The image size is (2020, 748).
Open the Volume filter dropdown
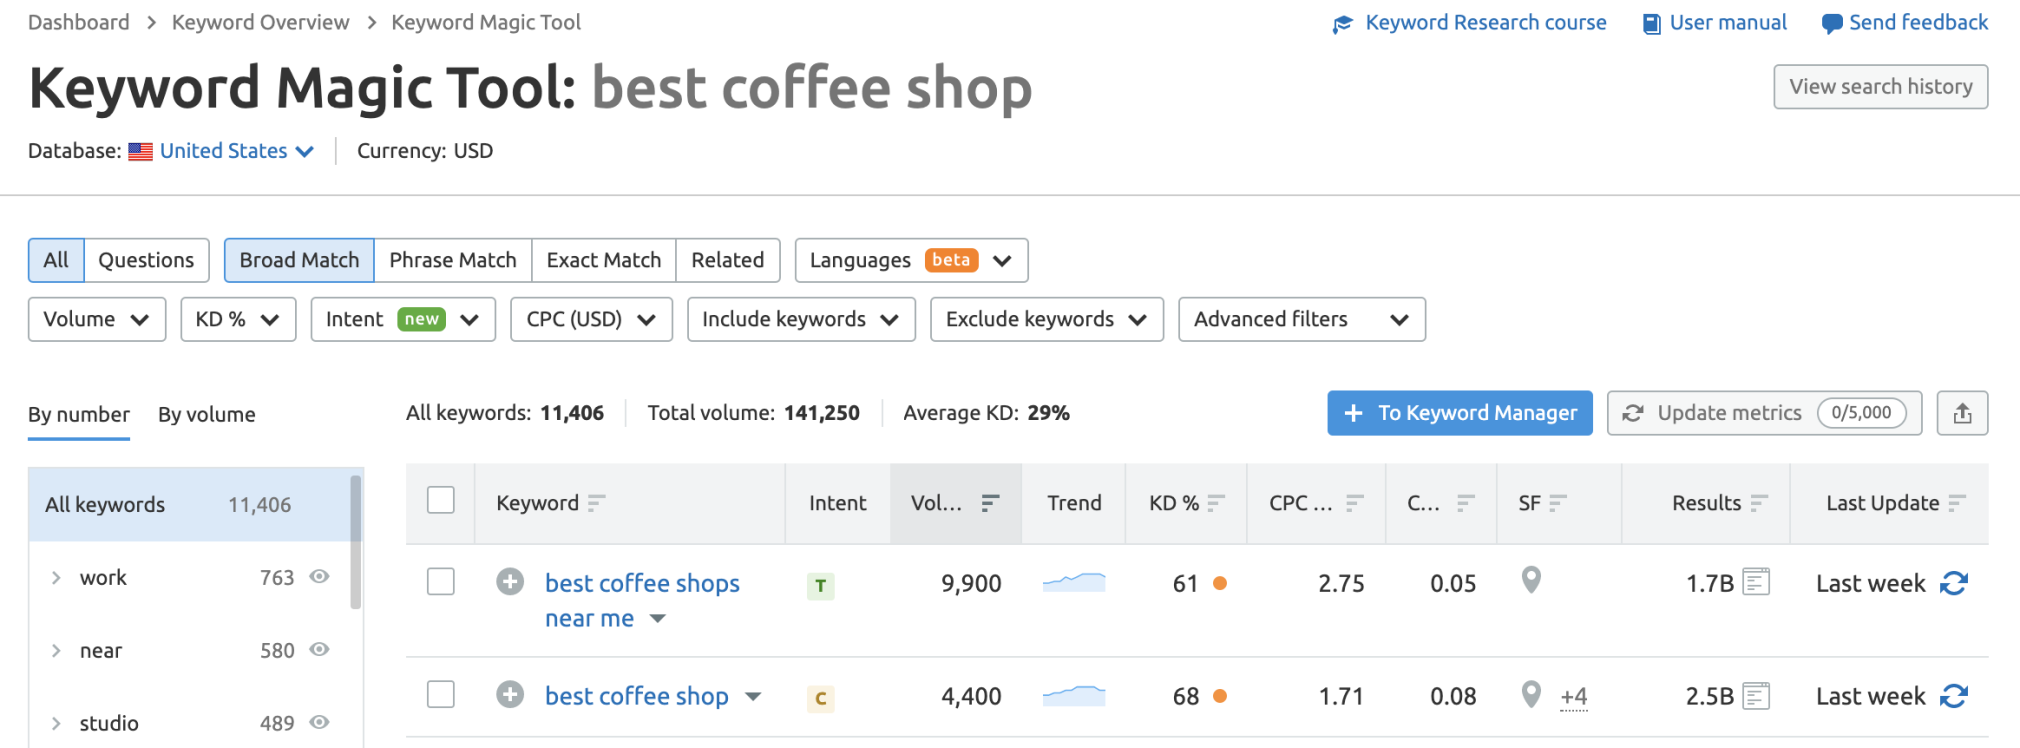(x=97, y=319)
